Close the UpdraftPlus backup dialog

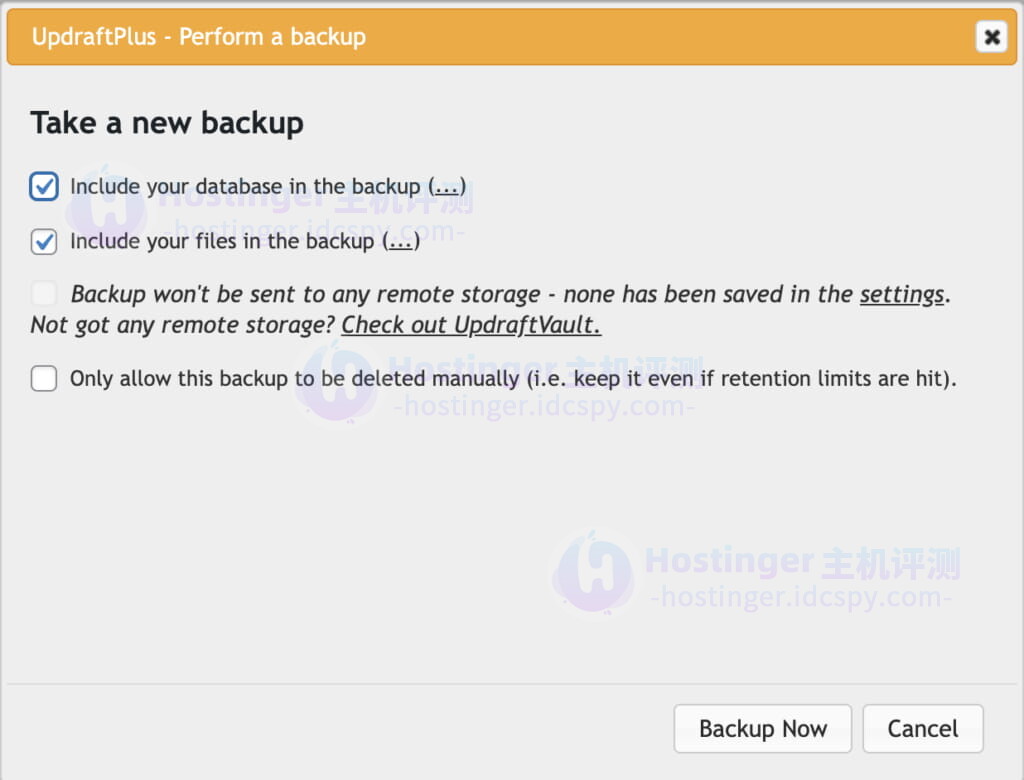(x=991, y=37)
